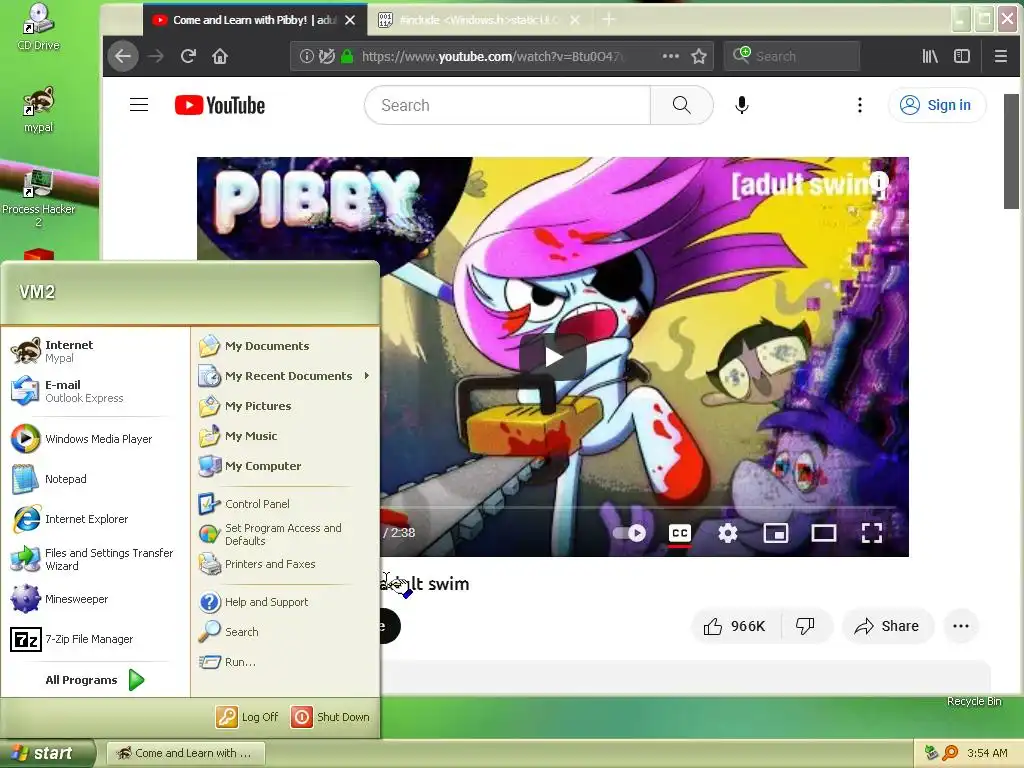Screen dimensions: 1024x768
Task: Open site security info in address bar
Action: pos(306,56)
